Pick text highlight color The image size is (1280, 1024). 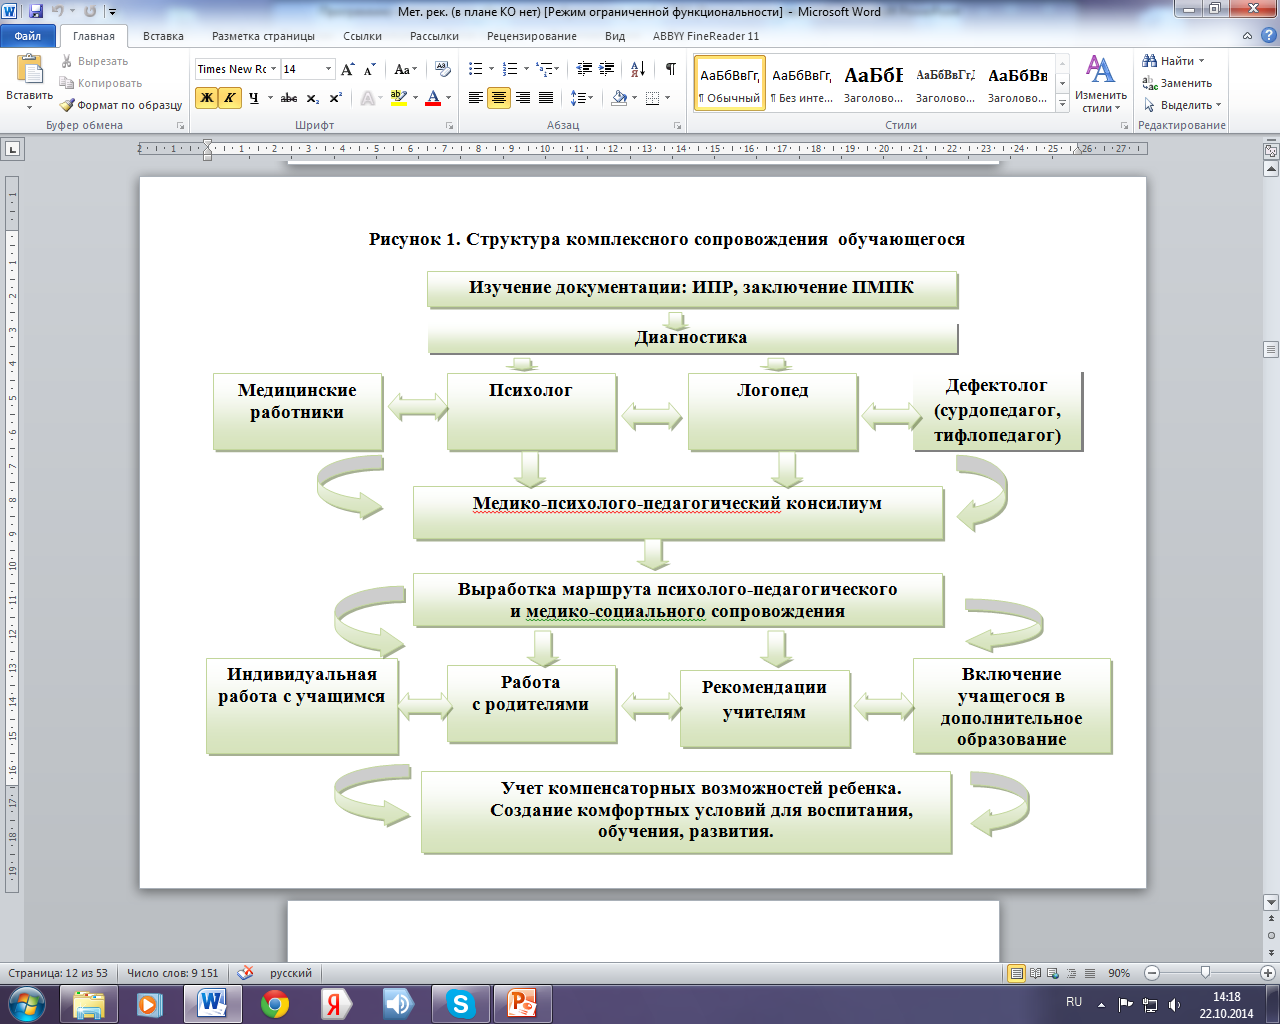coord(398,97)
